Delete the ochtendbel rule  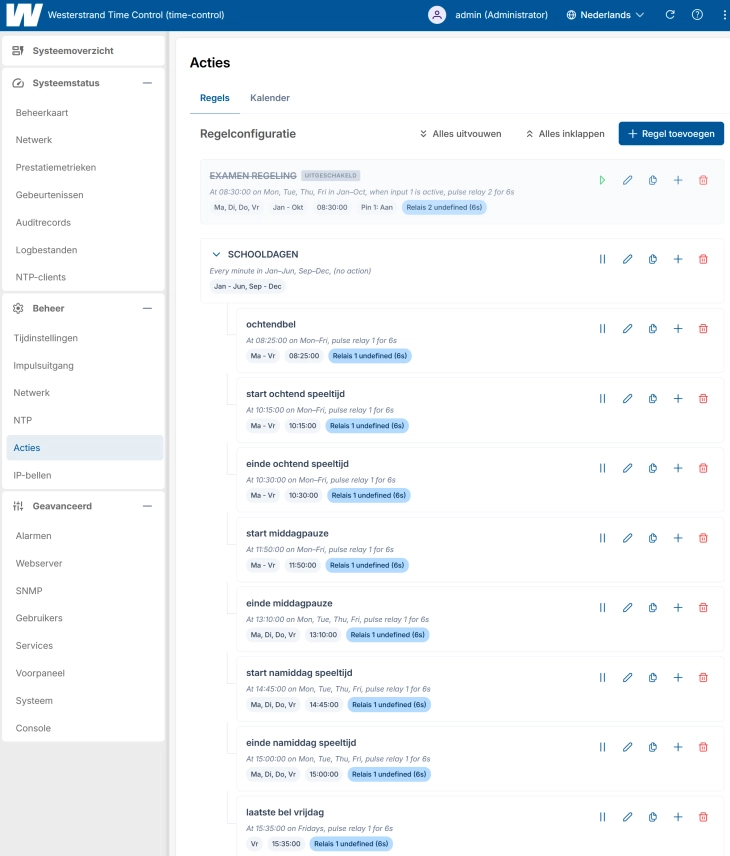pyautogui.click(x=703, y=329)
